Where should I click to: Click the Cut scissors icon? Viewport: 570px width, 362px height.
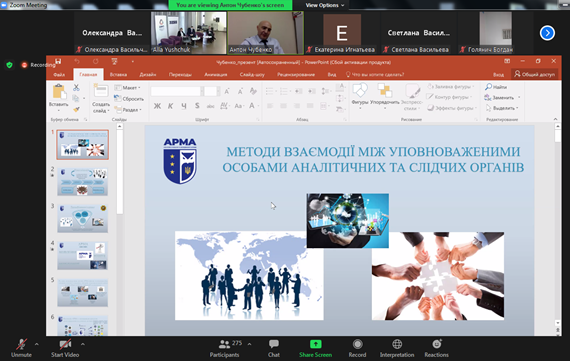(76, 87)
